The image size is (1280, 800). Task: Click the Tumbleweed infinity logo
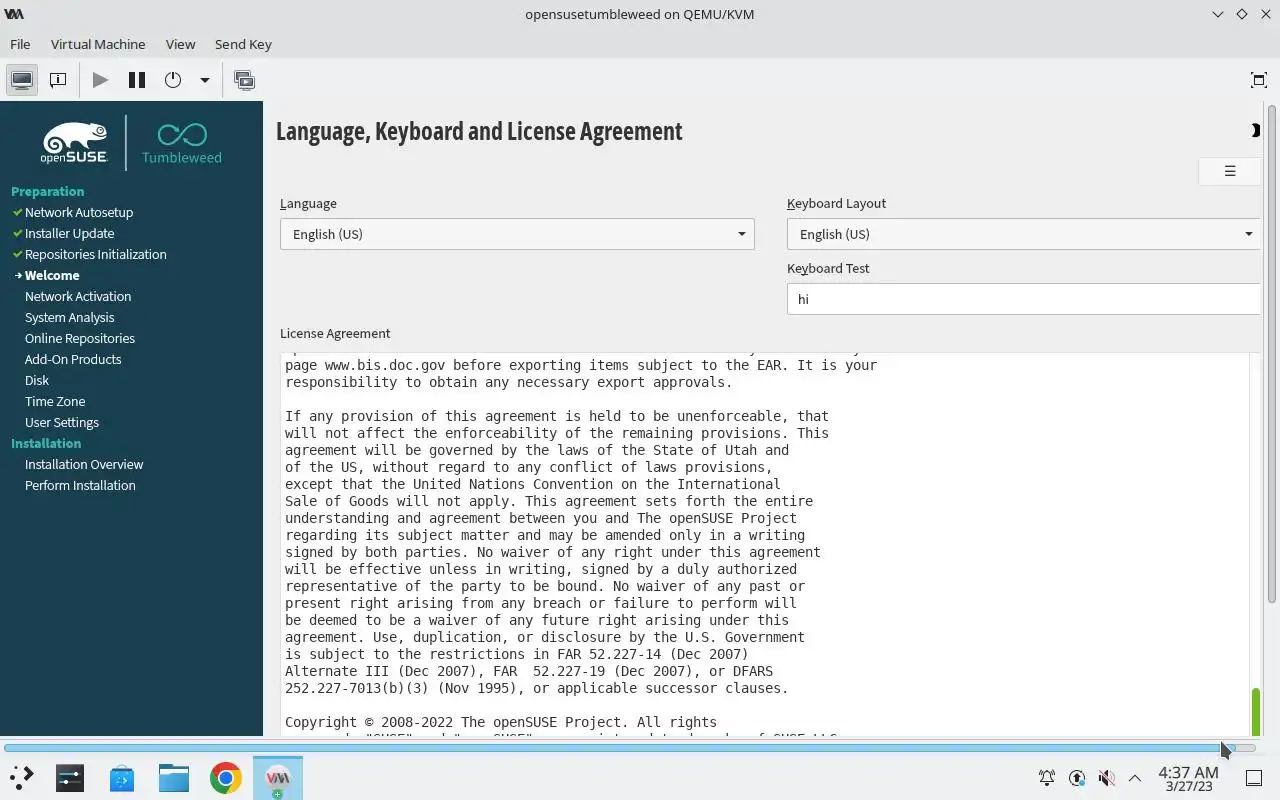[x=182, y=143]
